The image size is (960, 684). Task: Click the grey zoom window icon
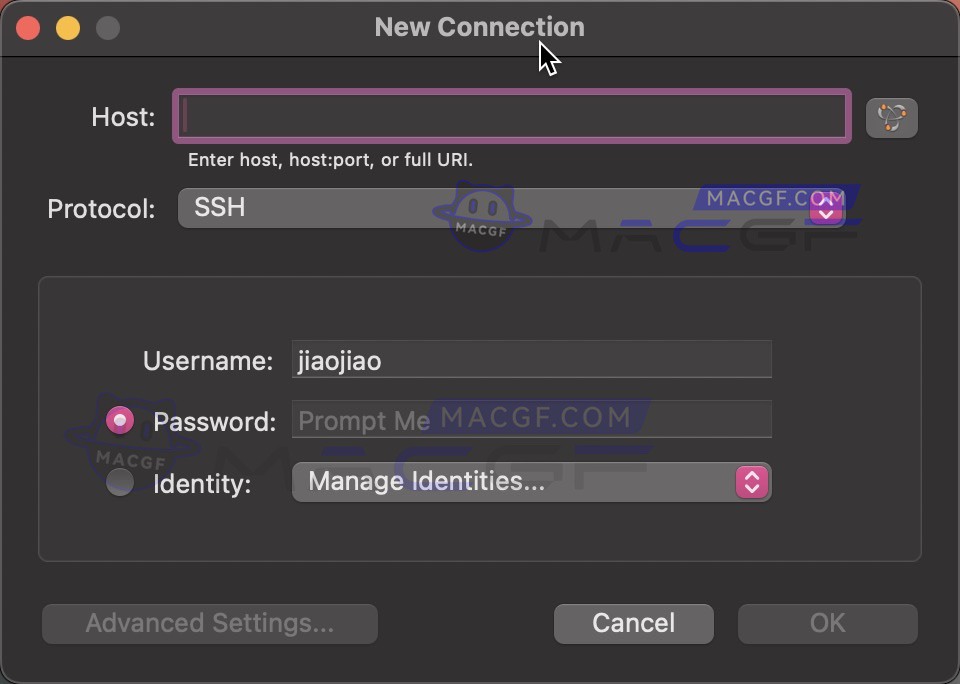pos(107,28)
